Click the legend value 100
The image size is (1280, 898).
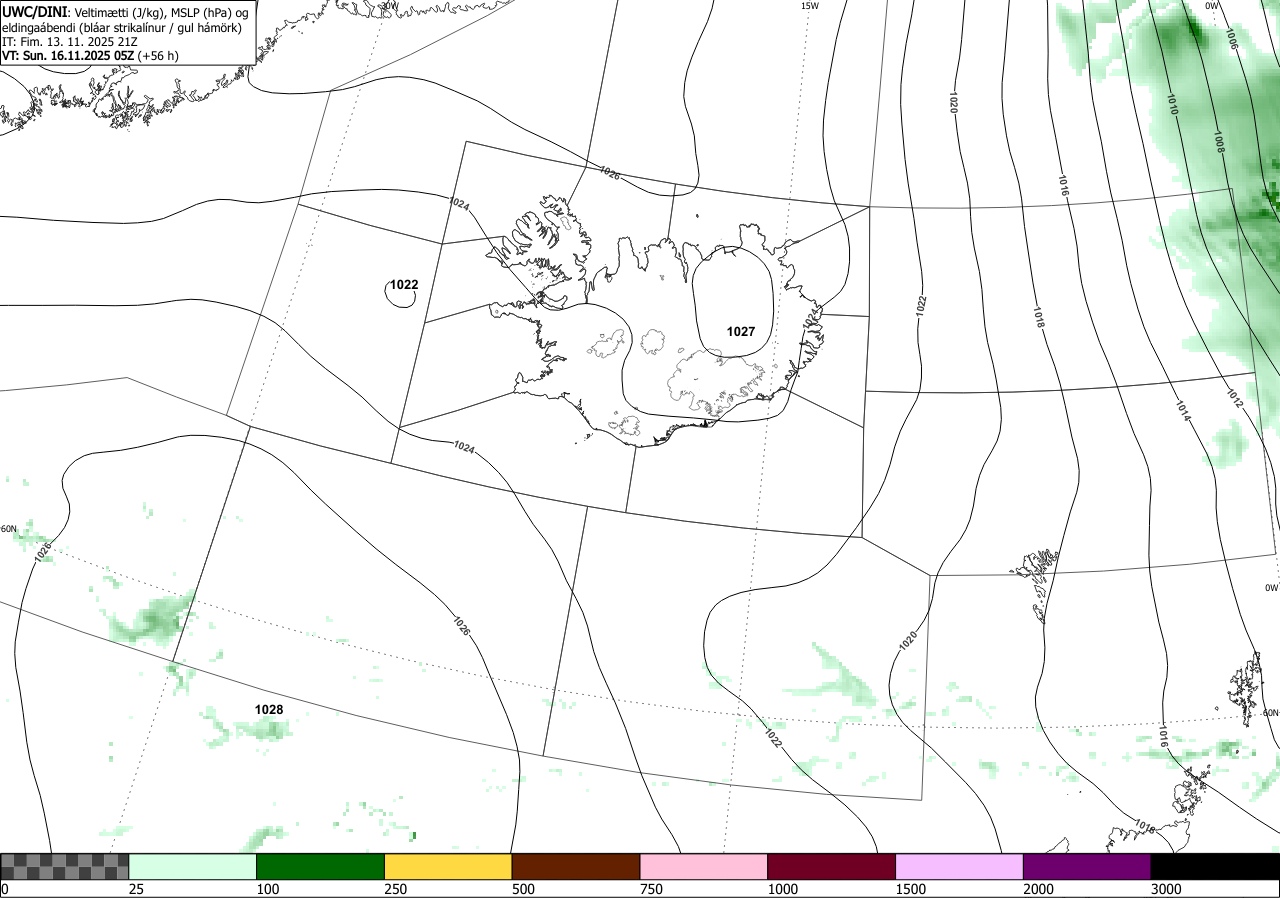click(x=267, y=889)
